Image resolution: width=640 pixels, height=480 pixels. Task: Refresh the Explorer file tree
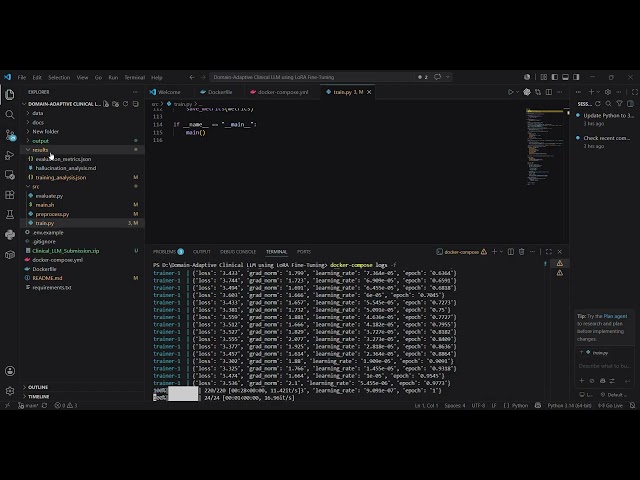pos(126,104)
